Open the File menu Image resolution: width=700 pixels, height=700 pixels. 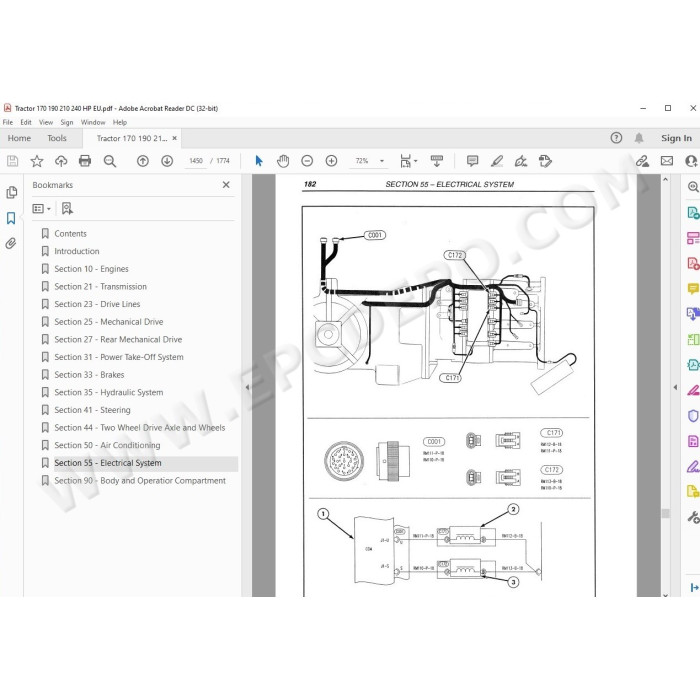(8, 122)
